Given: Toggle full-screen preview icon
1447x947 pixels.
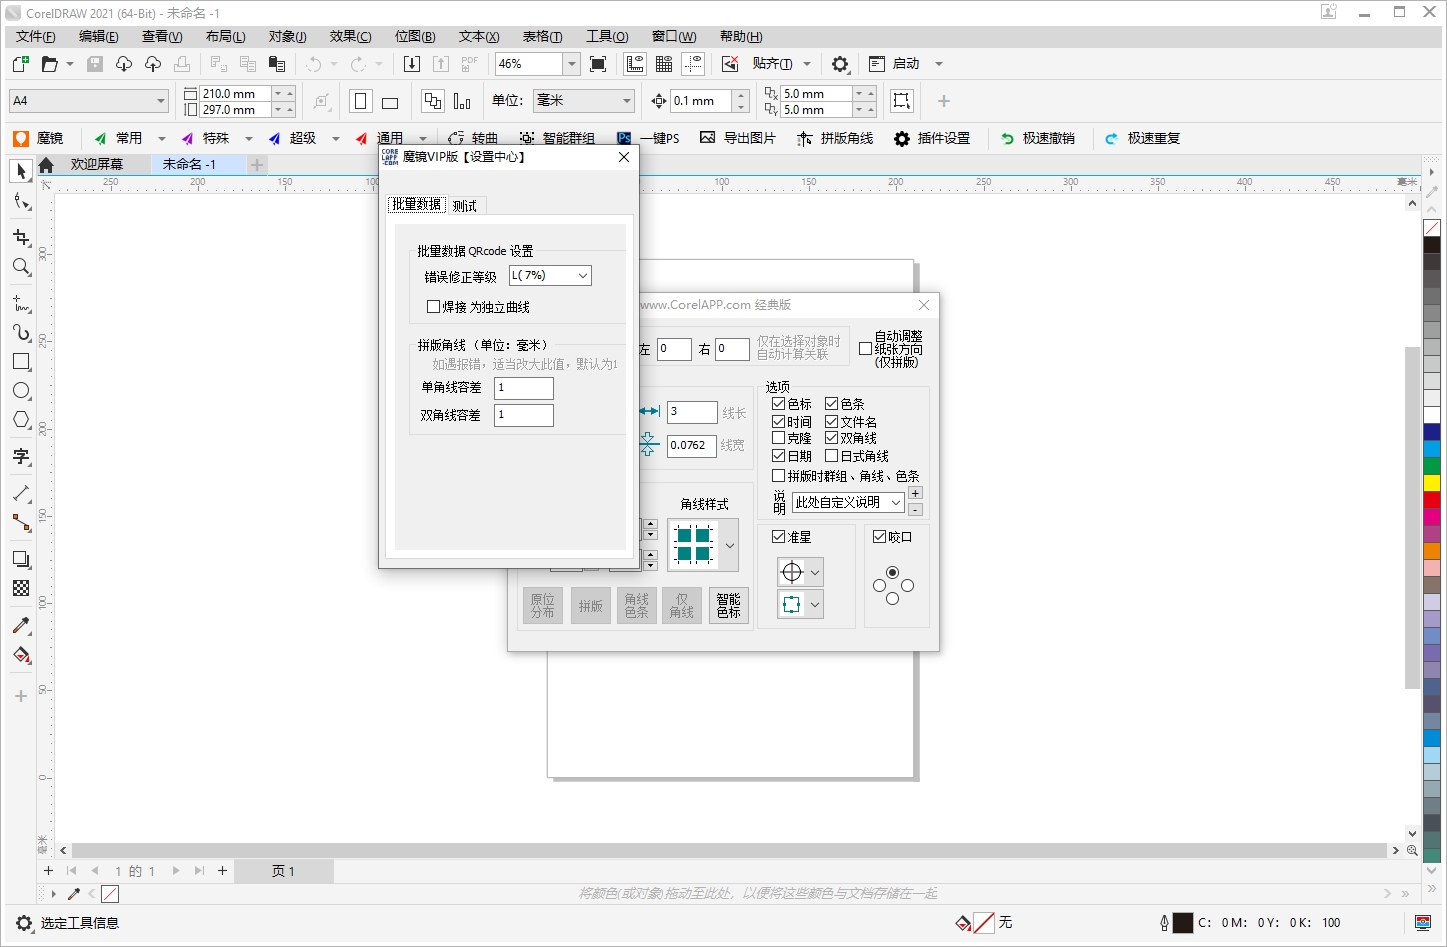Looking at the screenshot, I should [x=598, y=64].
